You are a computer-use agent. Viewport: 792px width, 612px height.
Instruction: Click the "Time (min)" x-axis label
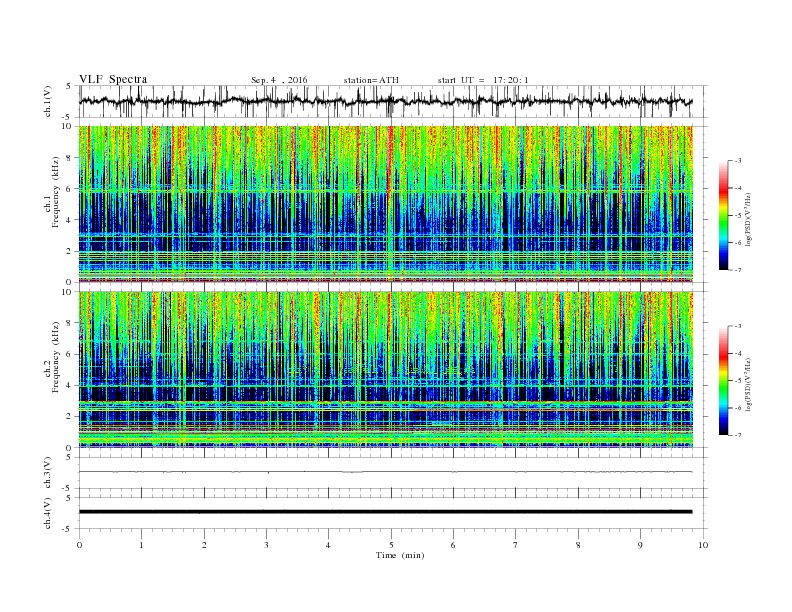(x=400, y=555)
